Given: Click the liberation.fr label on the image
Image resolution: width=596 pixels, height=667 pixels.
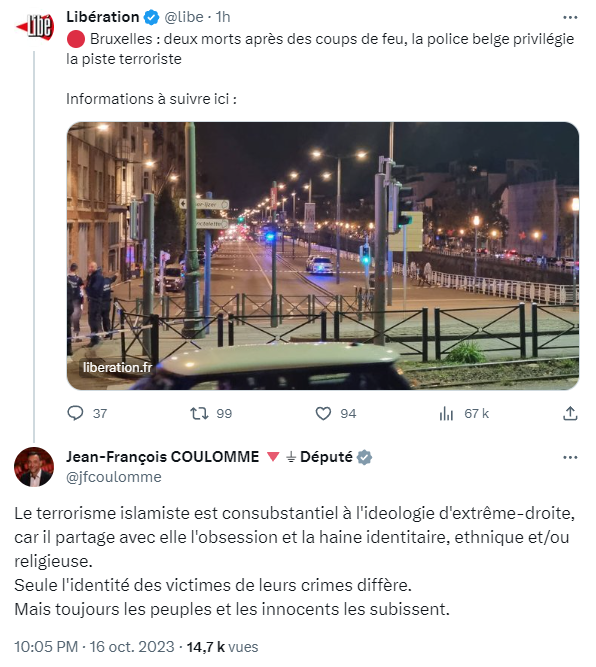Looking at the screenshot, I should click(117, 367).
